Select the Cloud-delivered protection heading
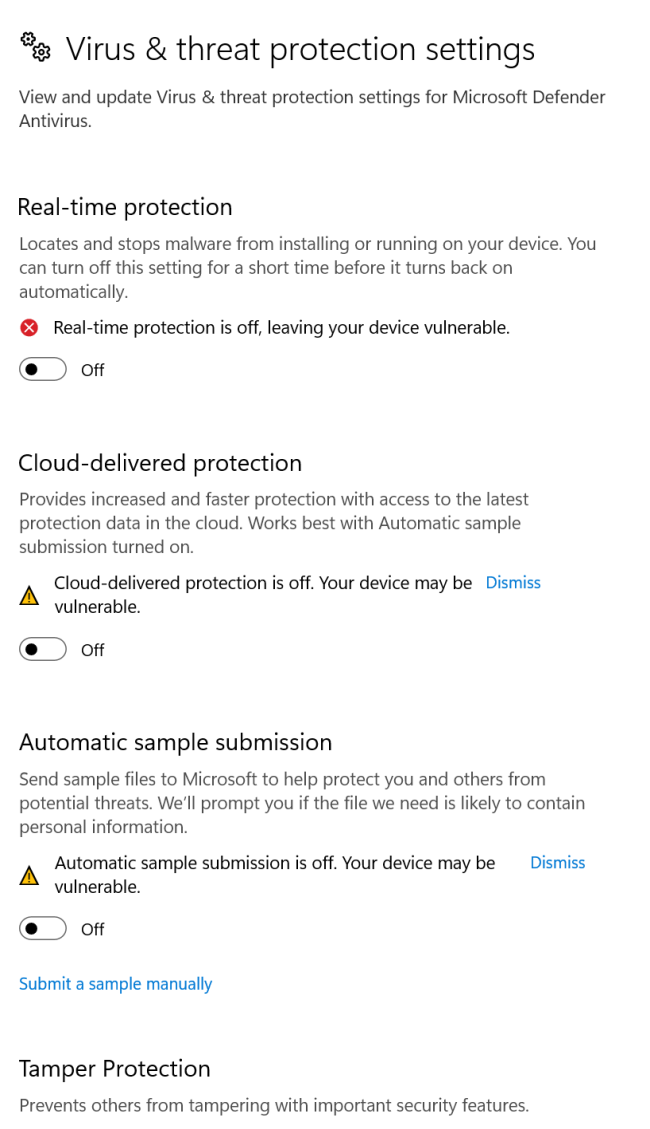650x1129 pixels. tap(160, 463)
